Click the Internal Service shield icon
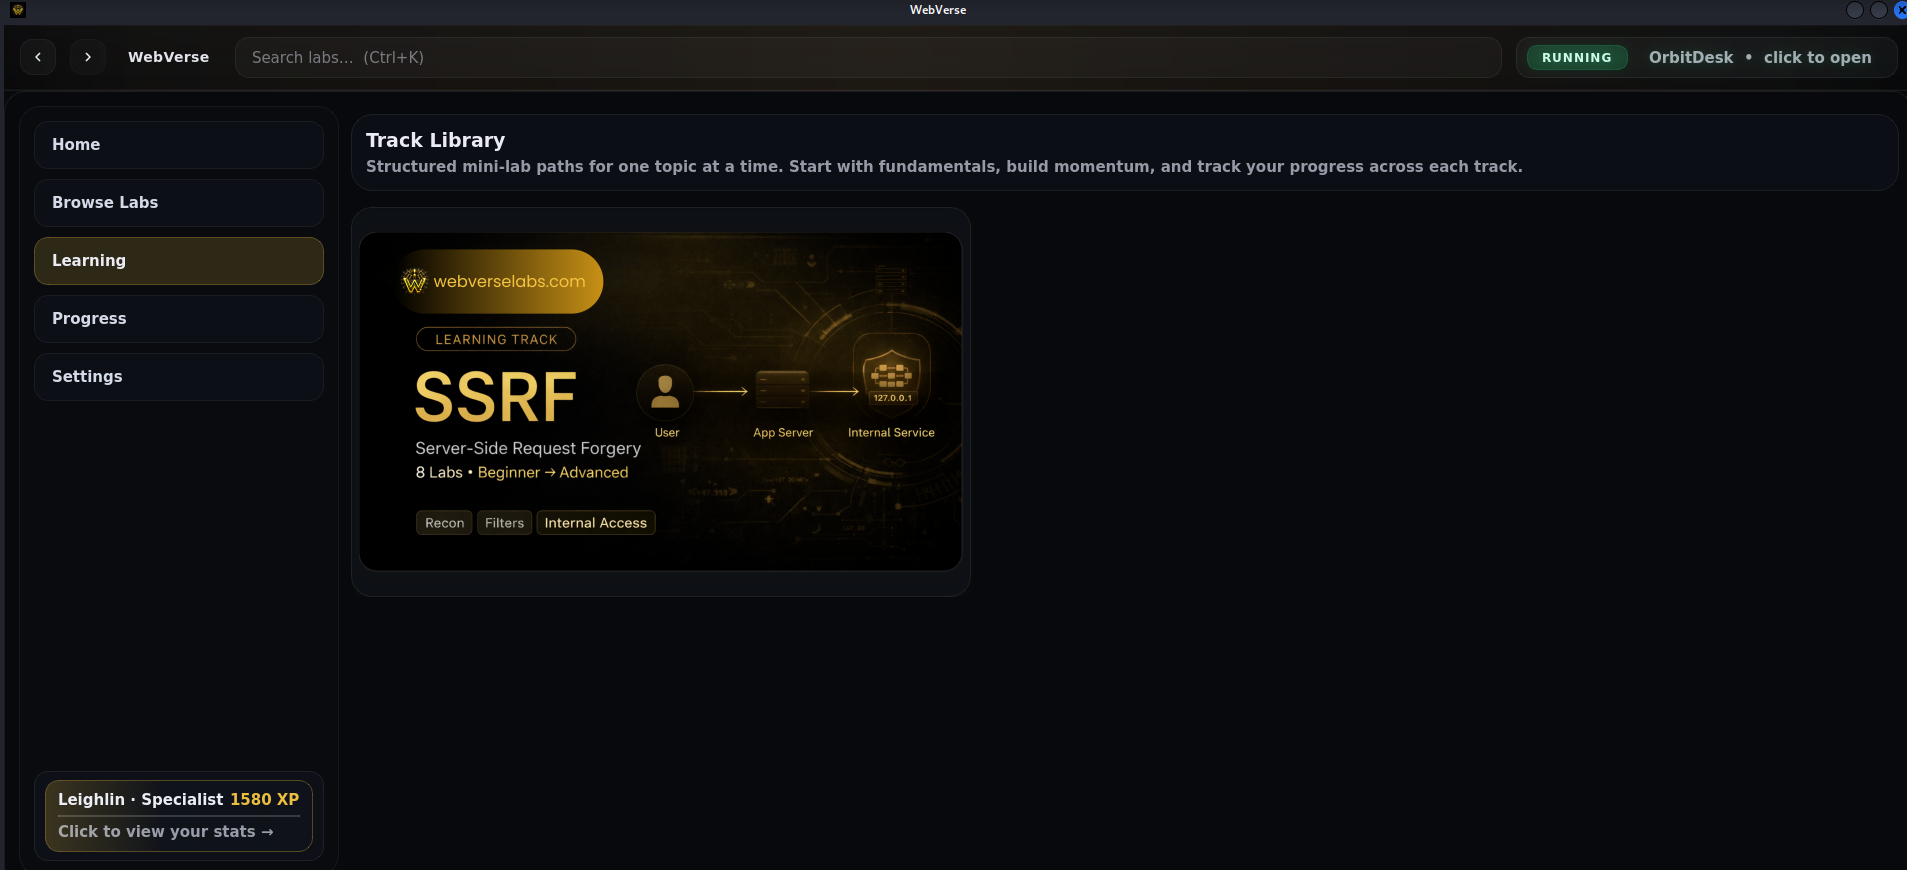 (891, 376)
